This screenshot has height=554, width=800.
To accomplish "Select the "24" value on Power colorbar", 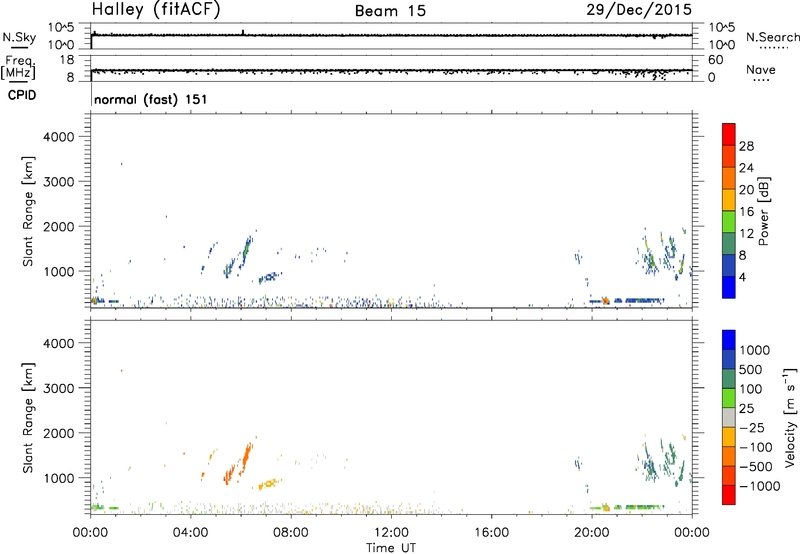I will tap(746, 168).
